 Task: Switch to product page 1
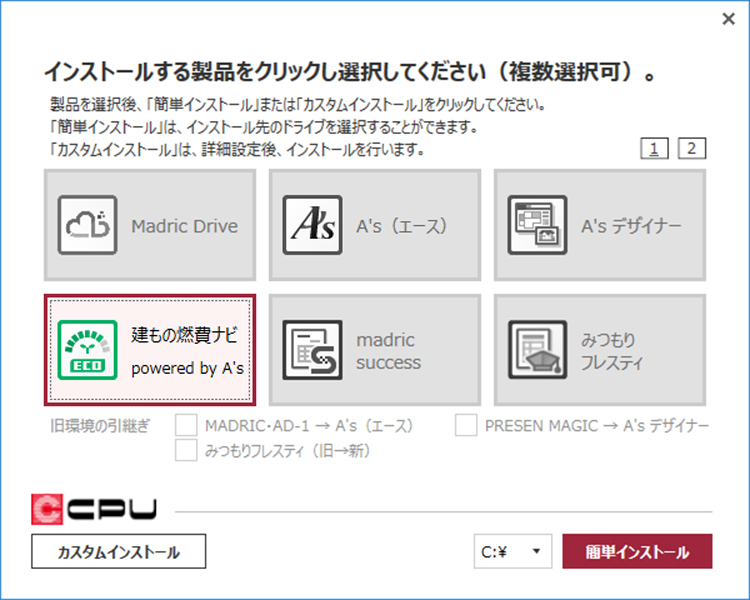(654, 149)
